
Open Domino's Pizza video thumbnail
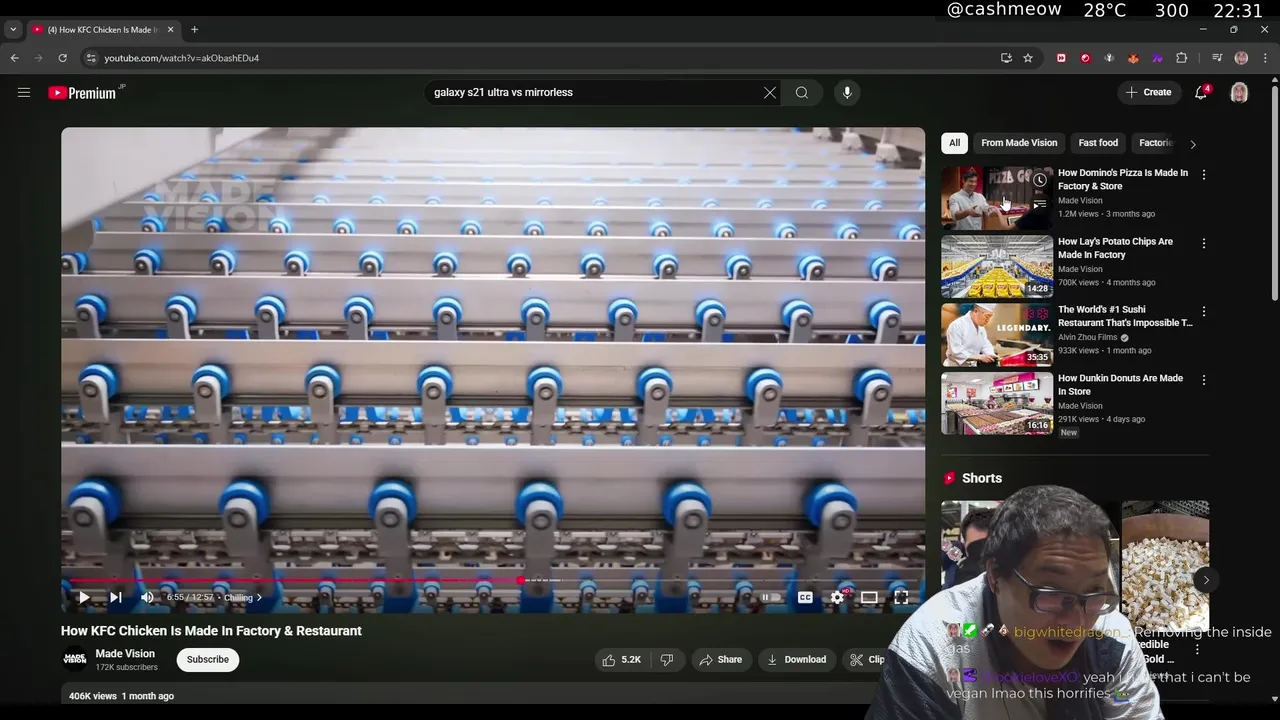click(997, 198)
